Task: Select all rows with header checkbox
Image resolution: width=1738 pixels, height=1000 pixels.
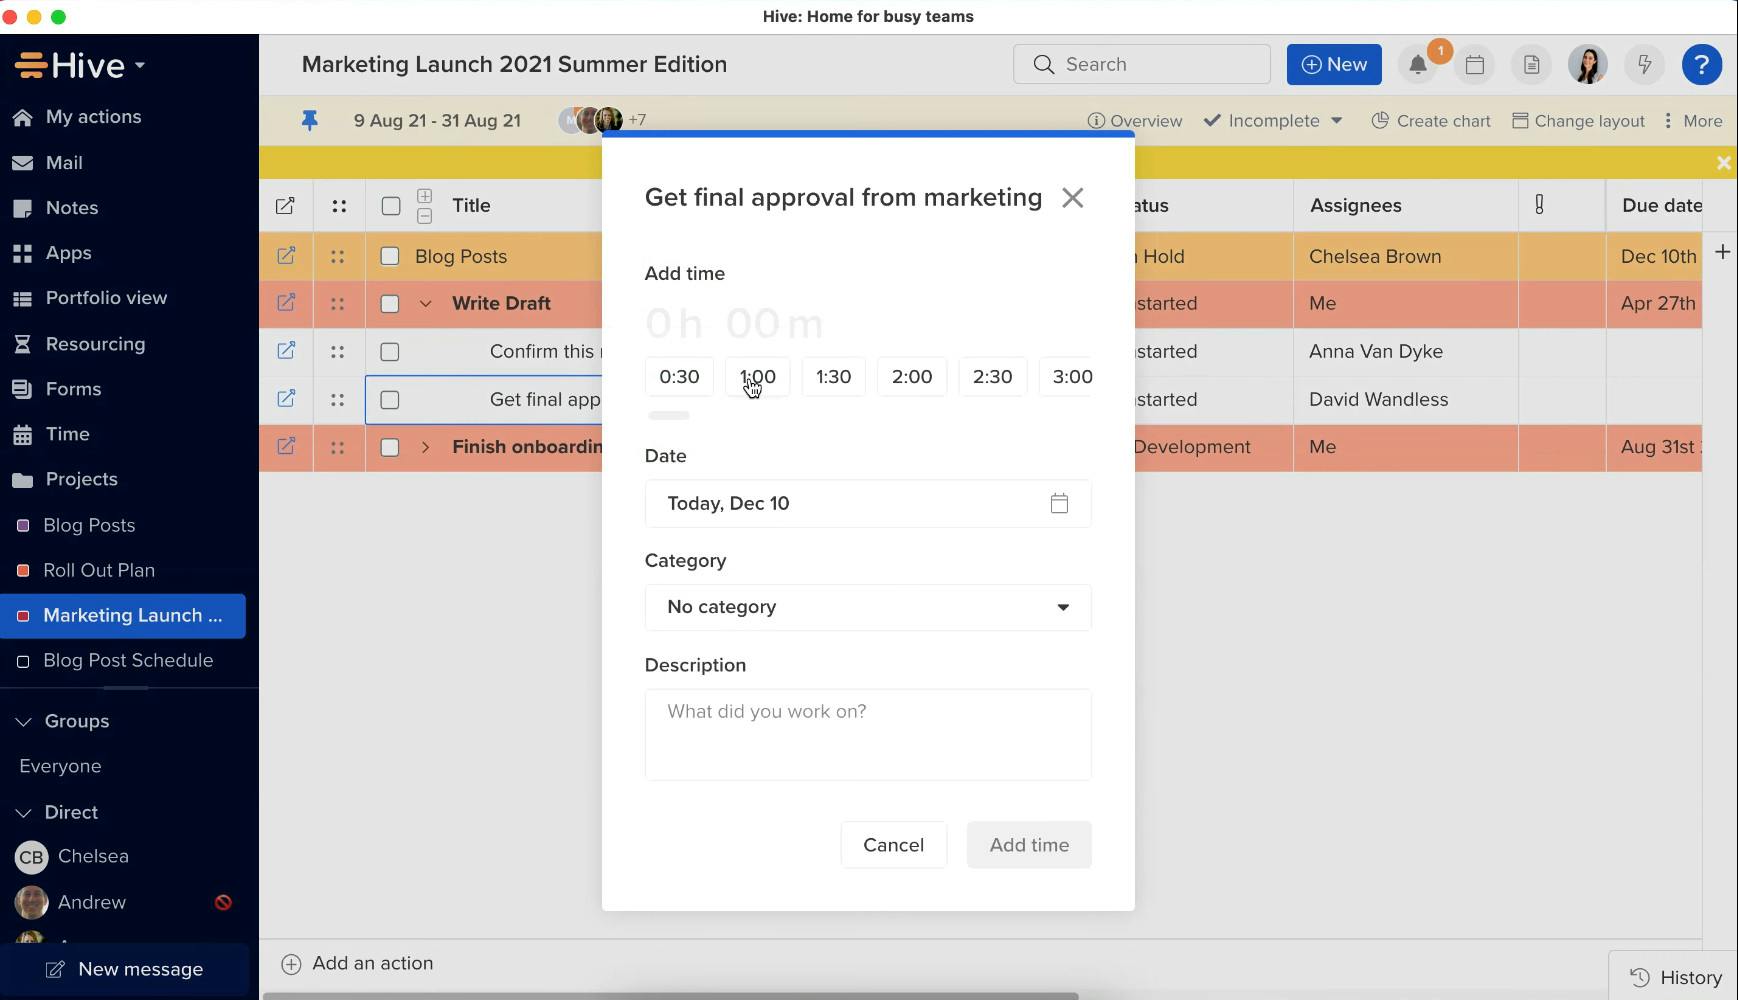Action: [x=391, y=206]
